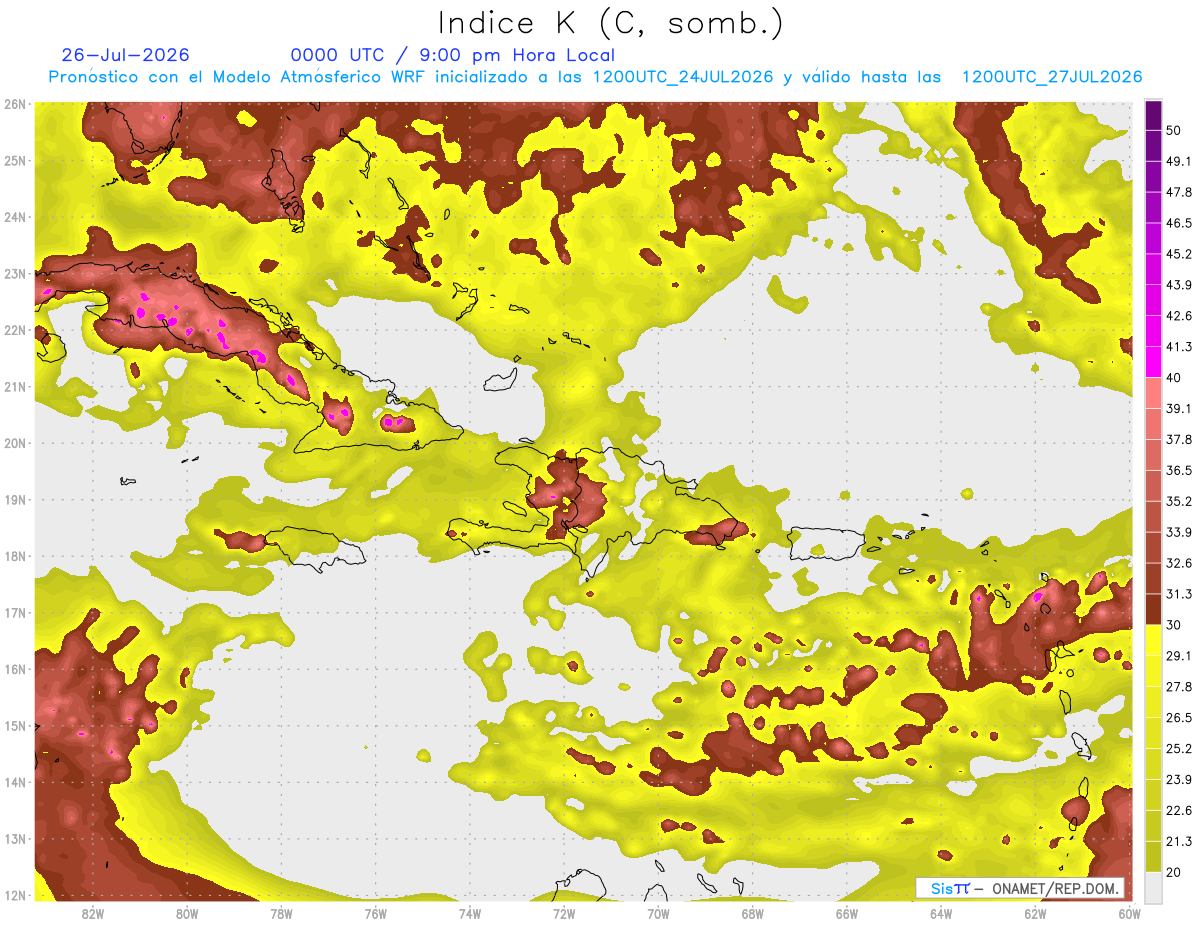Click the "37.8" color scale label
The width and height of the screenshot is (1200, 927).
pyautogui.click(x=1179, y=439)
